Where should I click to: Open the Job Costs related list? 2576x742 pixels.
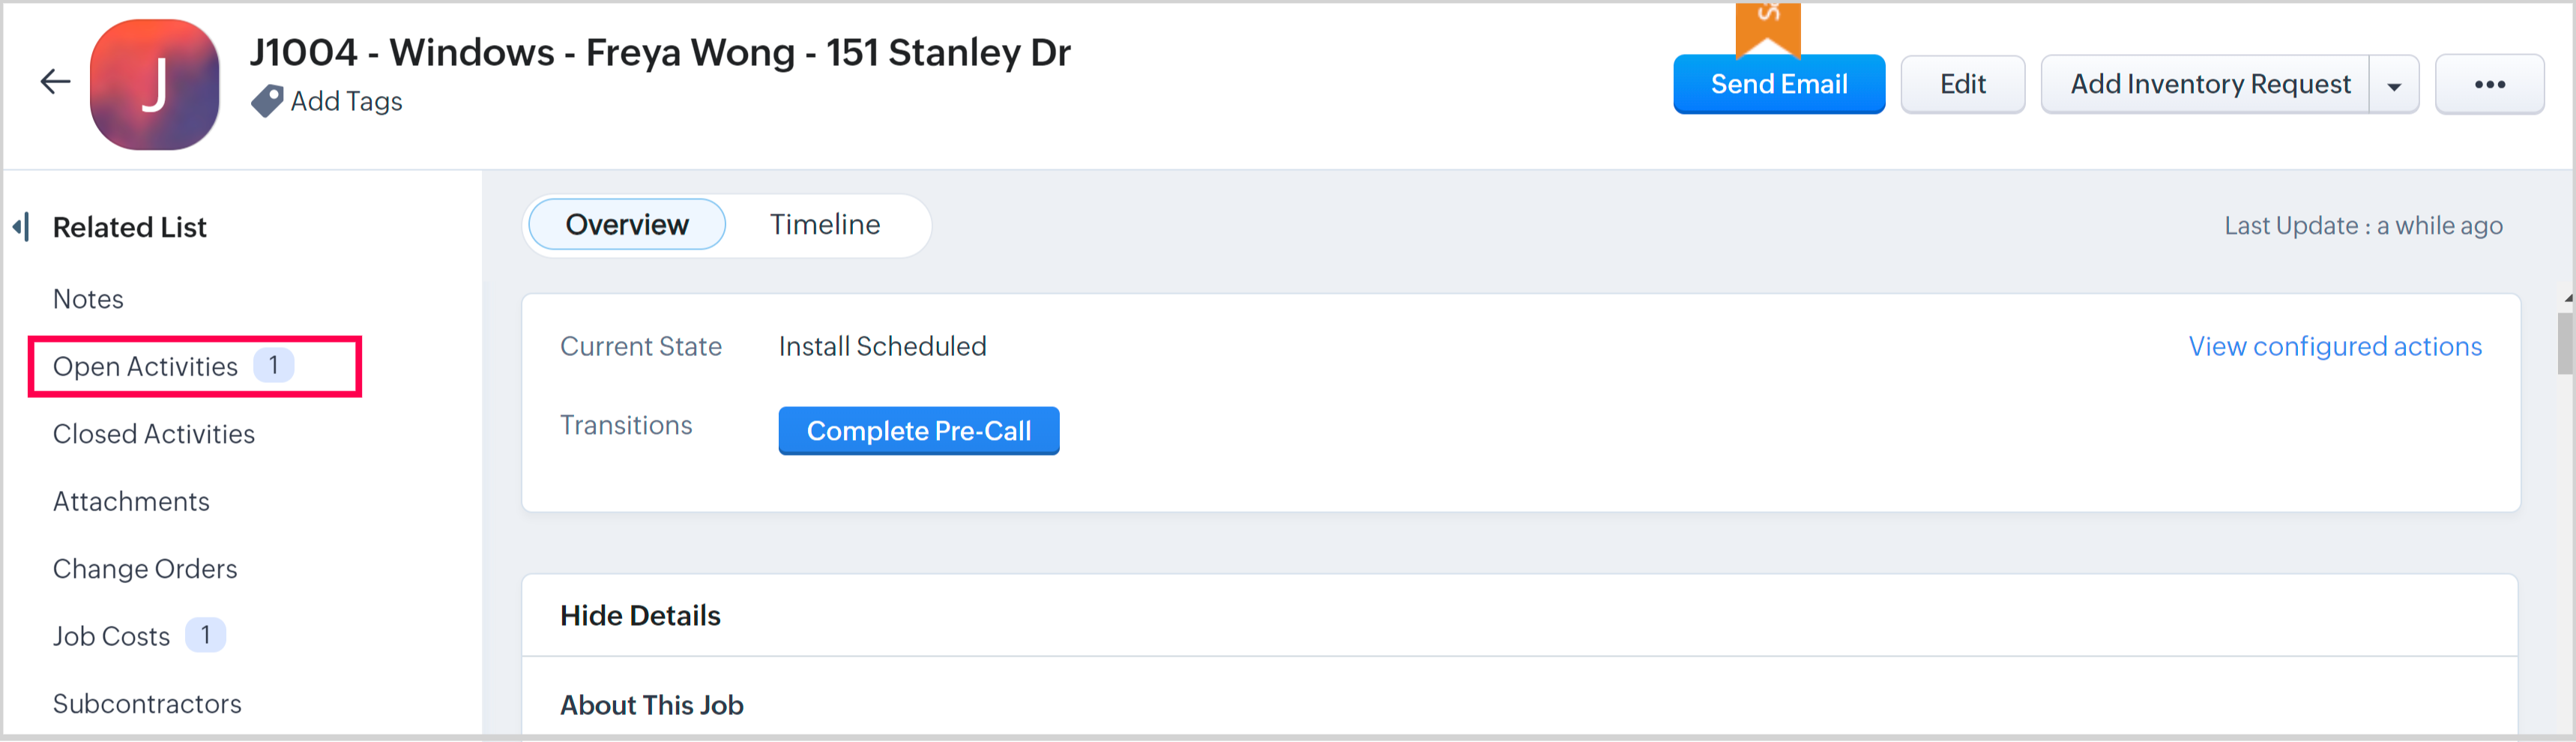(x=112, y=636)
